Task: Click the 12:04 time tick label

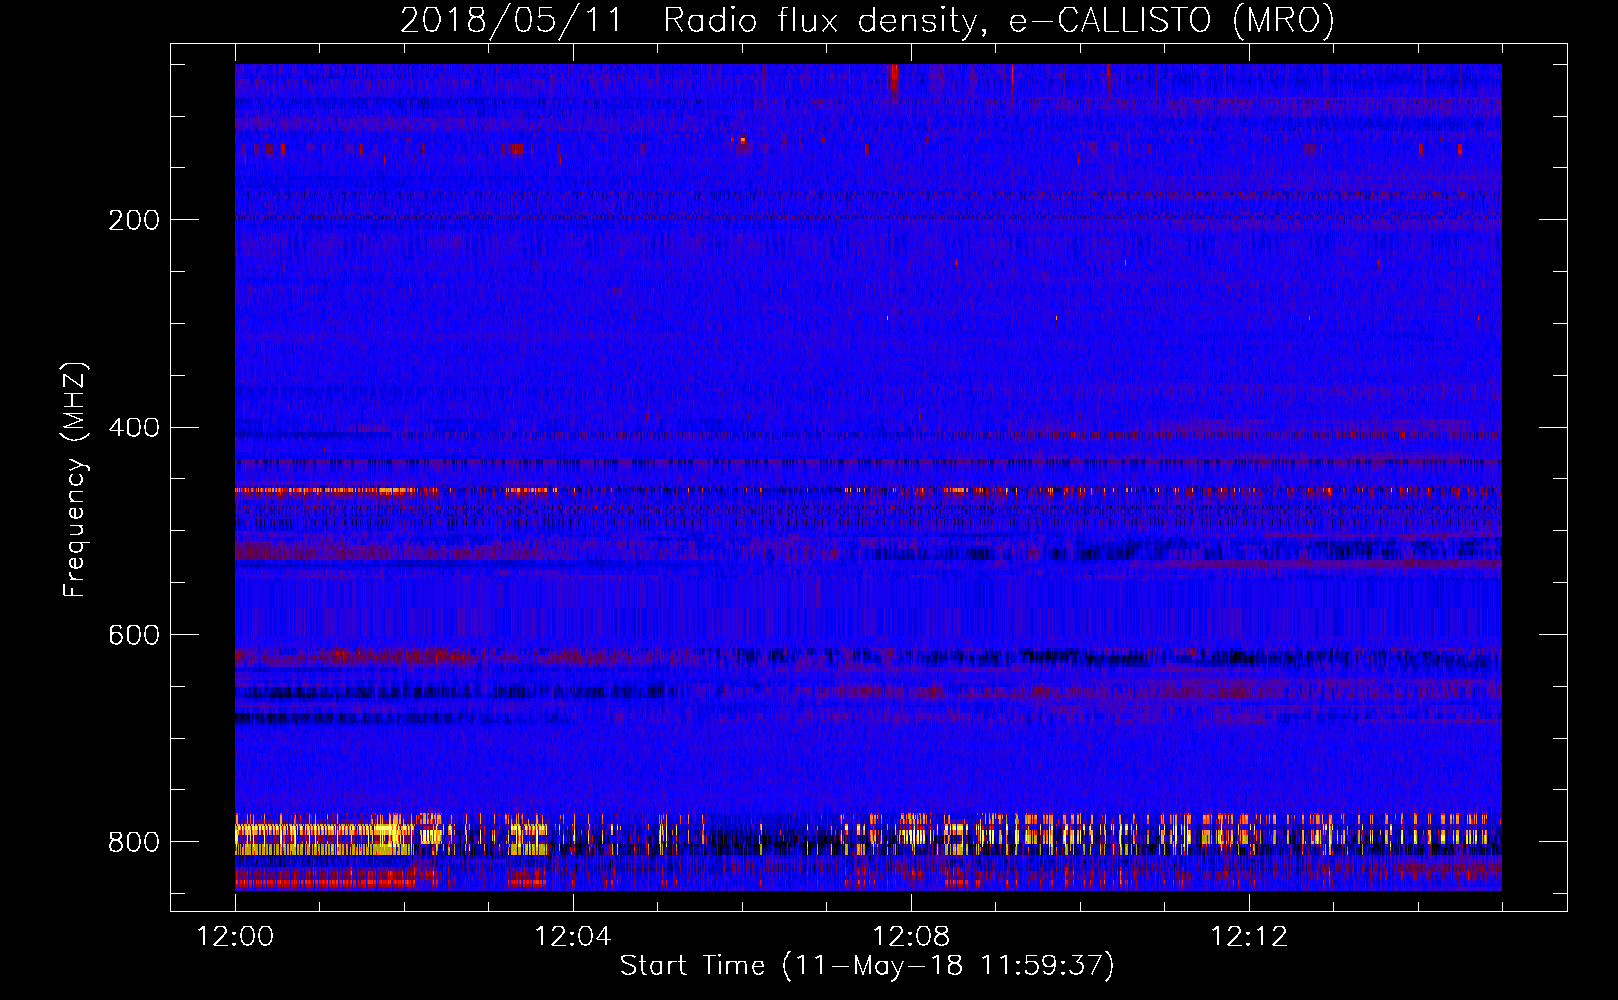Action: coord(573,936)
